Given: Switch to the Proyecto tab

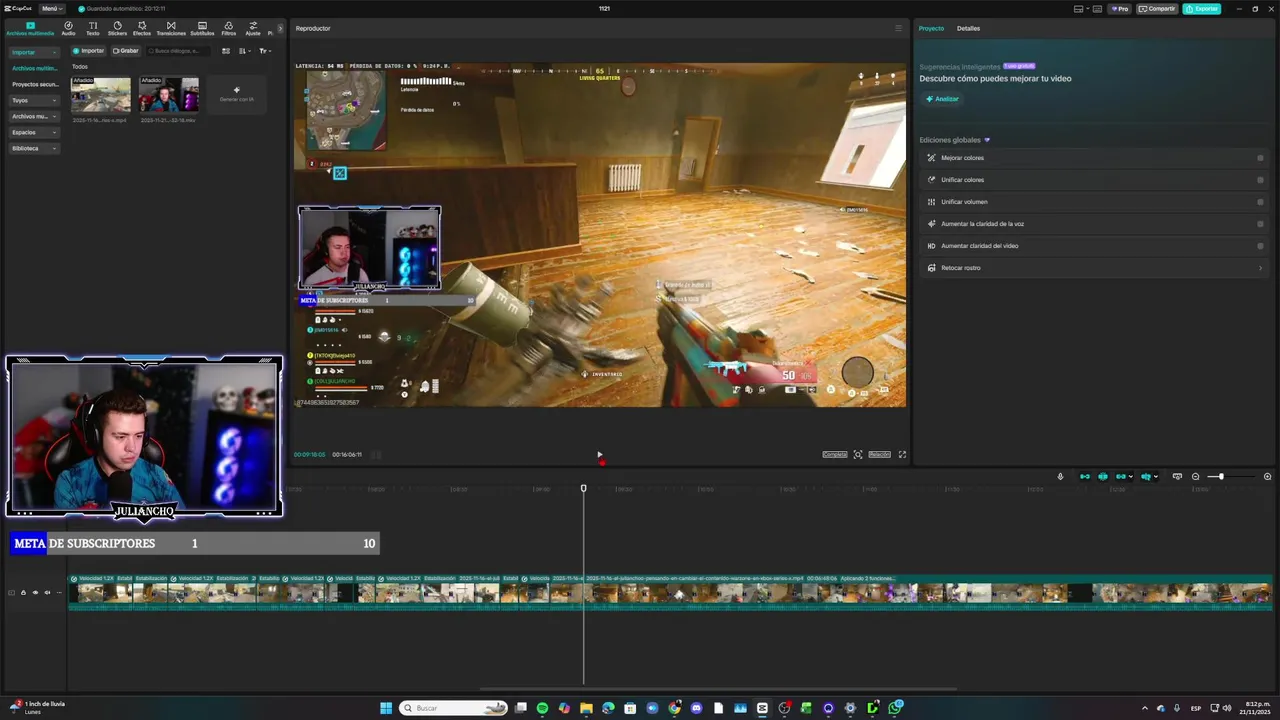Looking at the screenshot, I should pos(931,28).
